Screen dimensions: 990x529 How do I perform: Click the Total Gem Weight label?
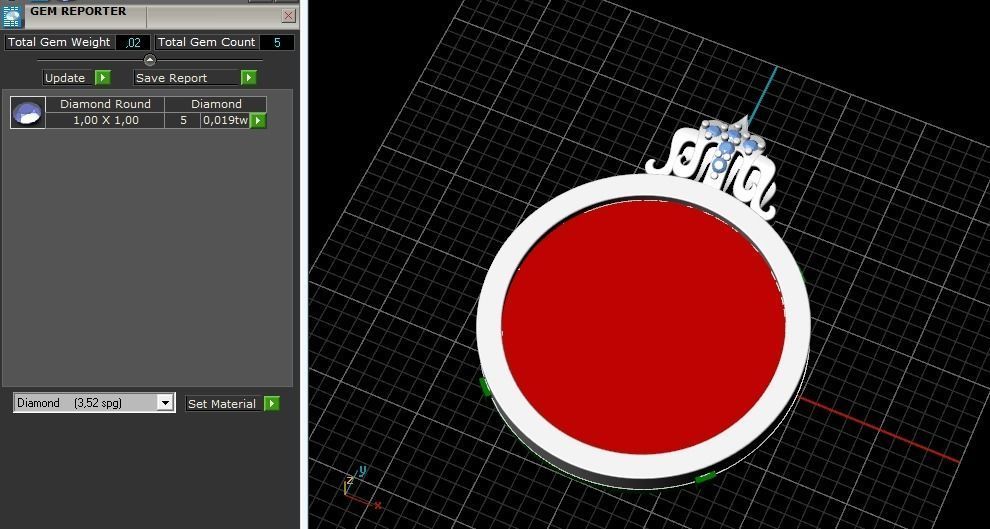click(59, 42)
